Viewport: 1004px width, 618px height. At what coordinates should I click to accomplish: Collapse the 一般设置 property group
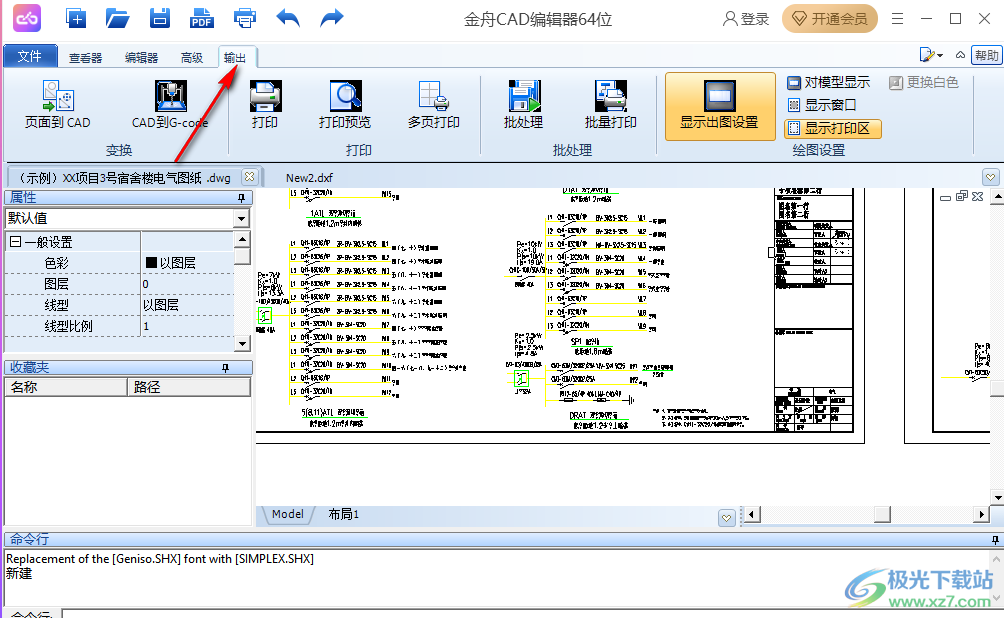coord(15,241)
